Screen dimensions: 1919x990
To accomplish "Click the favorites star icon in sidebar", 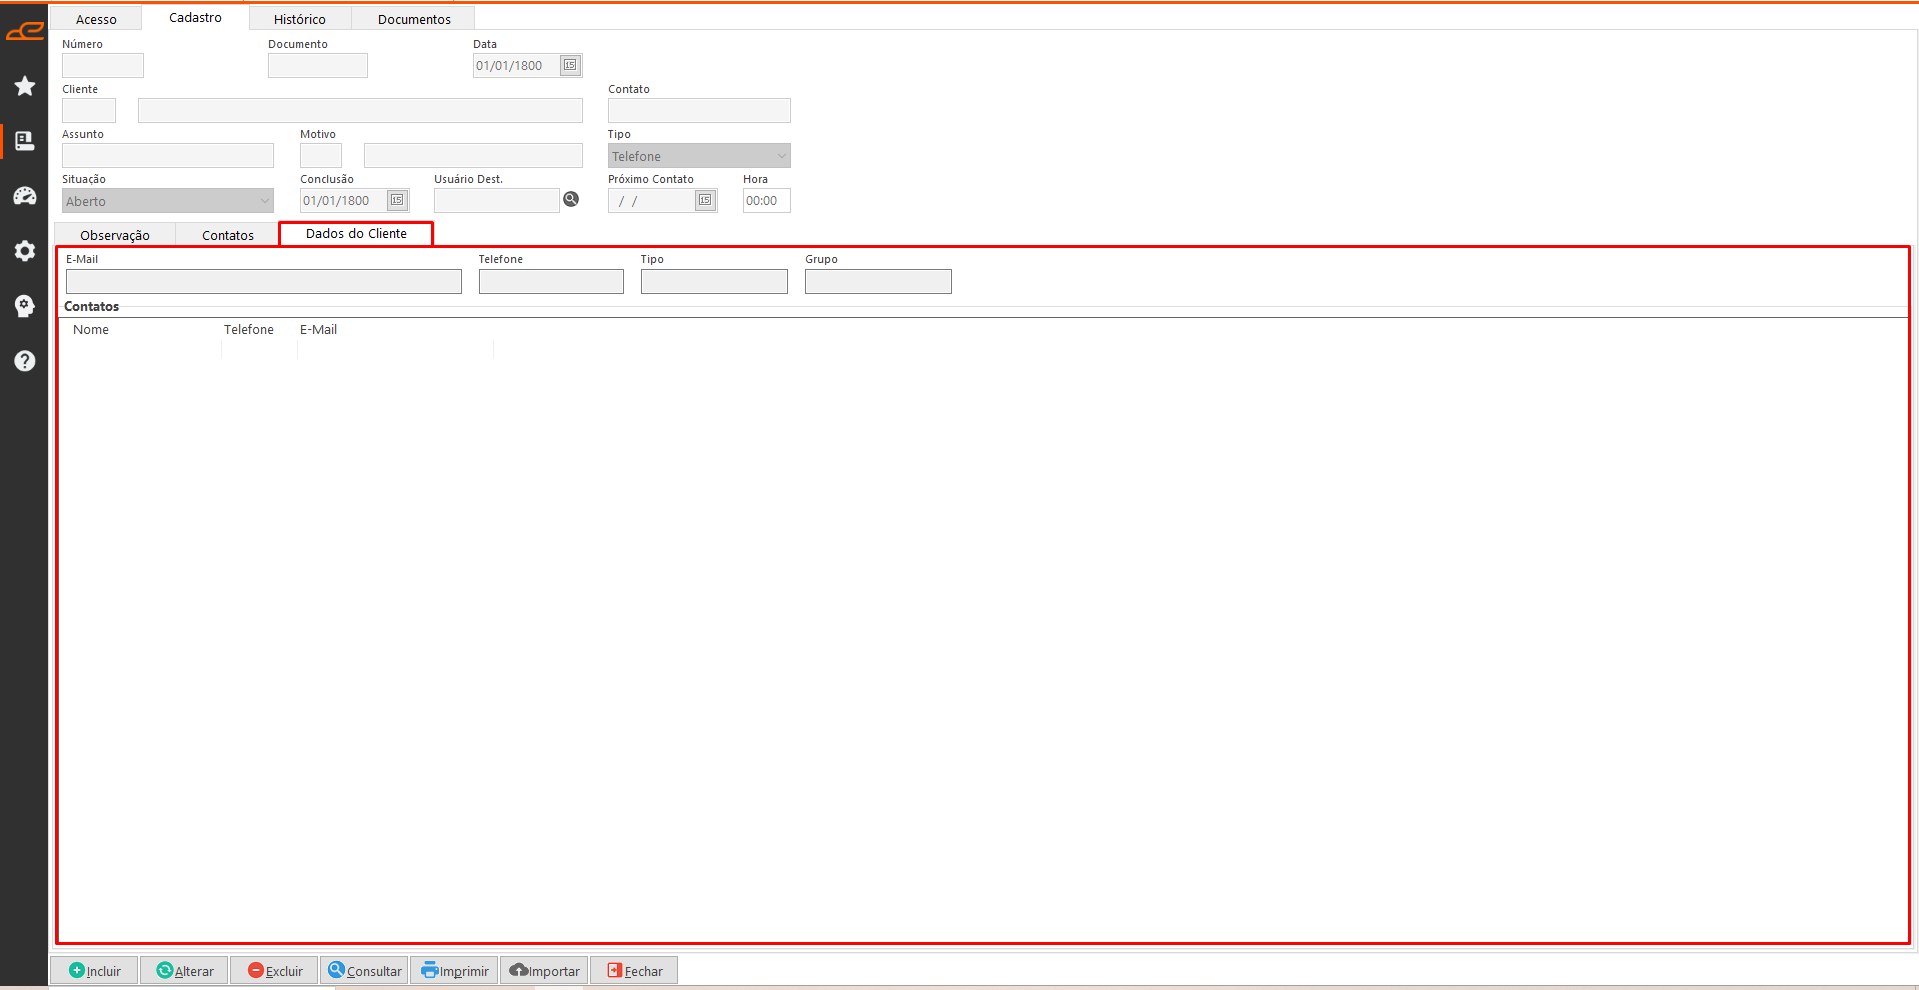I will click(x=25, y=86).
